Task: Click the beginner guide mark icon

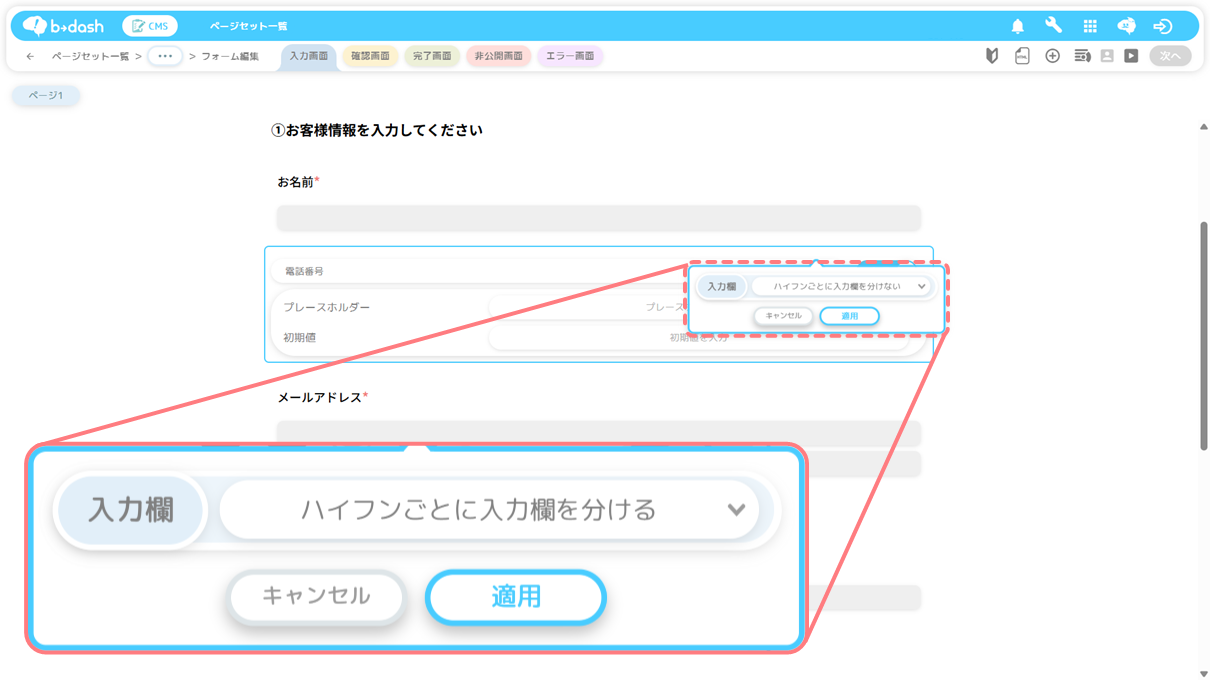Action: tap(992, 56)
